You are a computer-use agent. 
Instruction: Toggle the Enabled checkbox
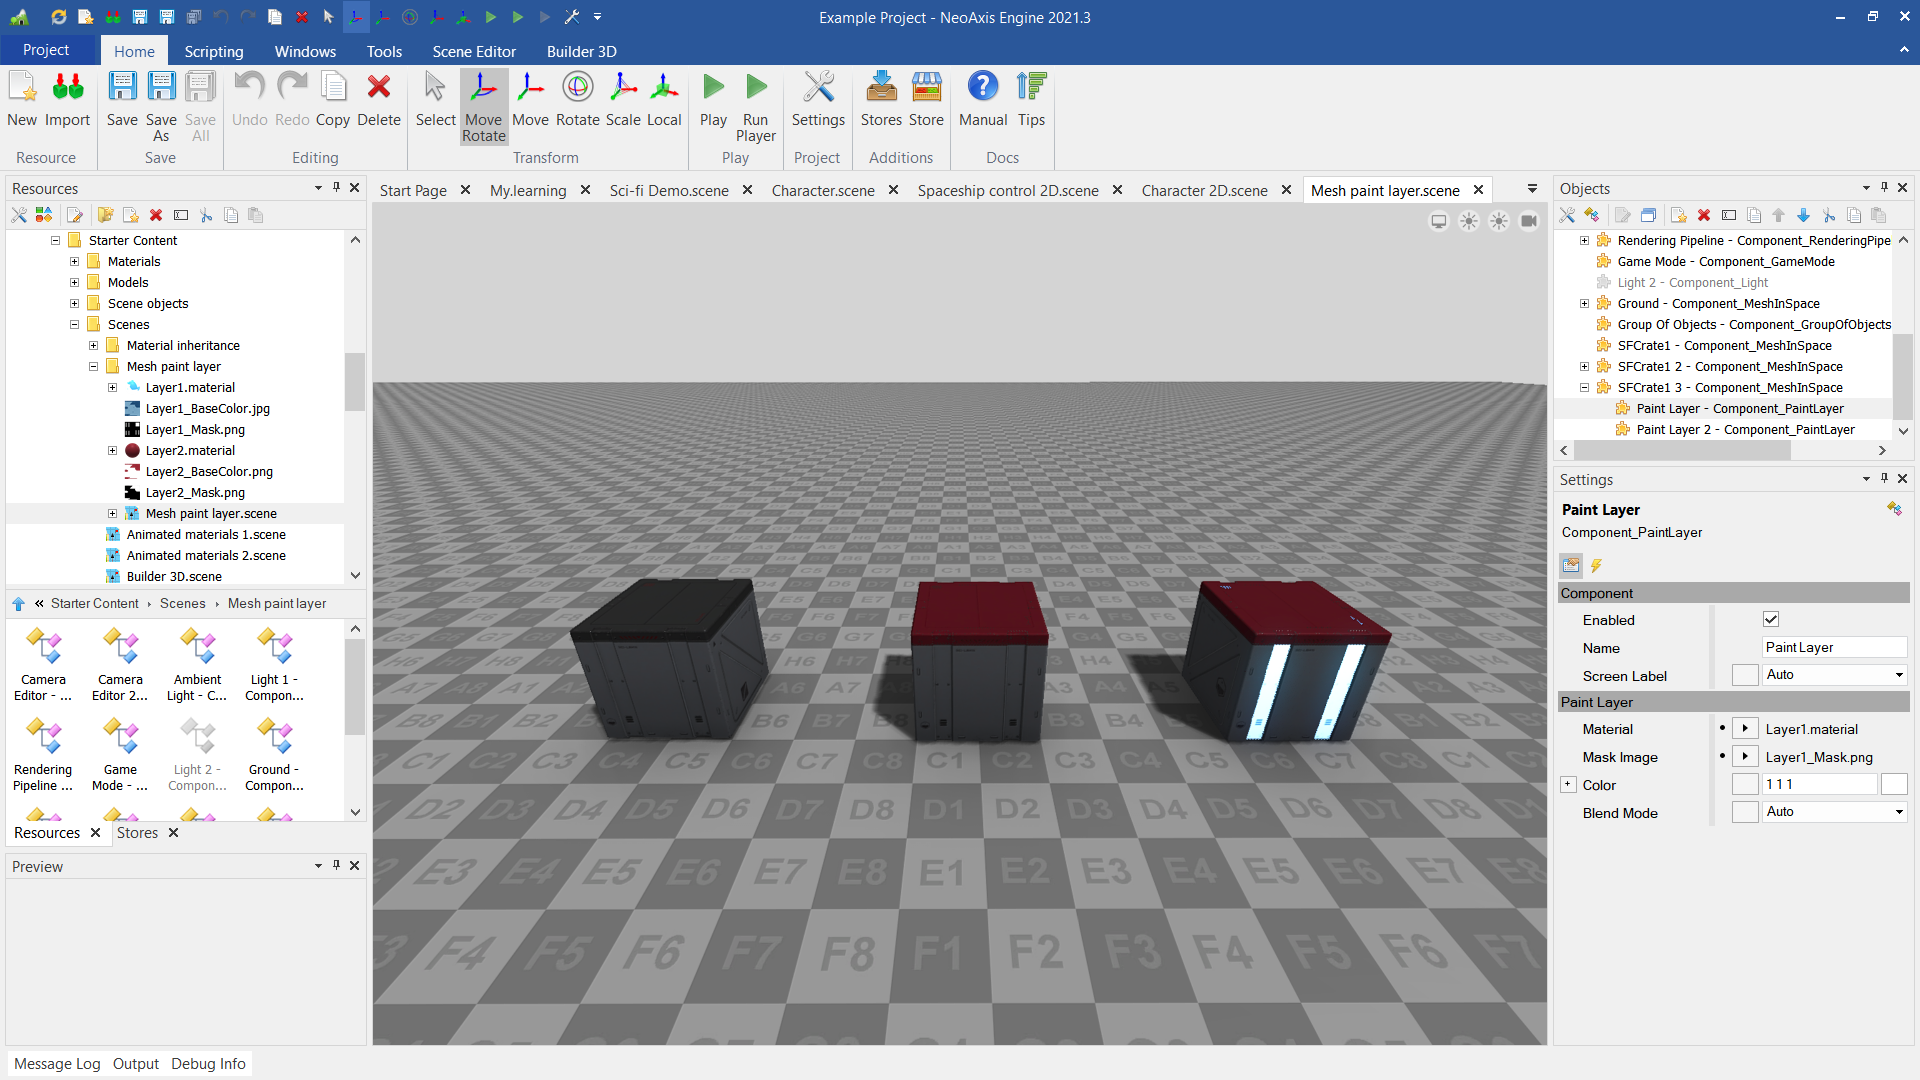1770,620
